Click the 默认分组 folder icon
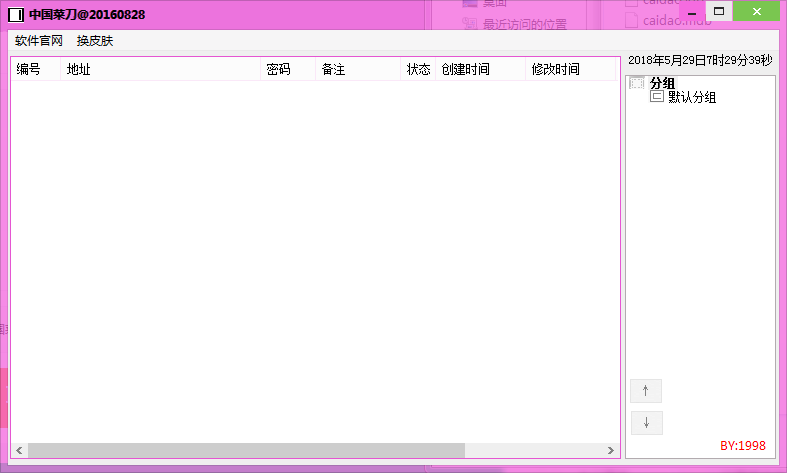The width and height of the screenshot is (787, 473). [657, 97]
